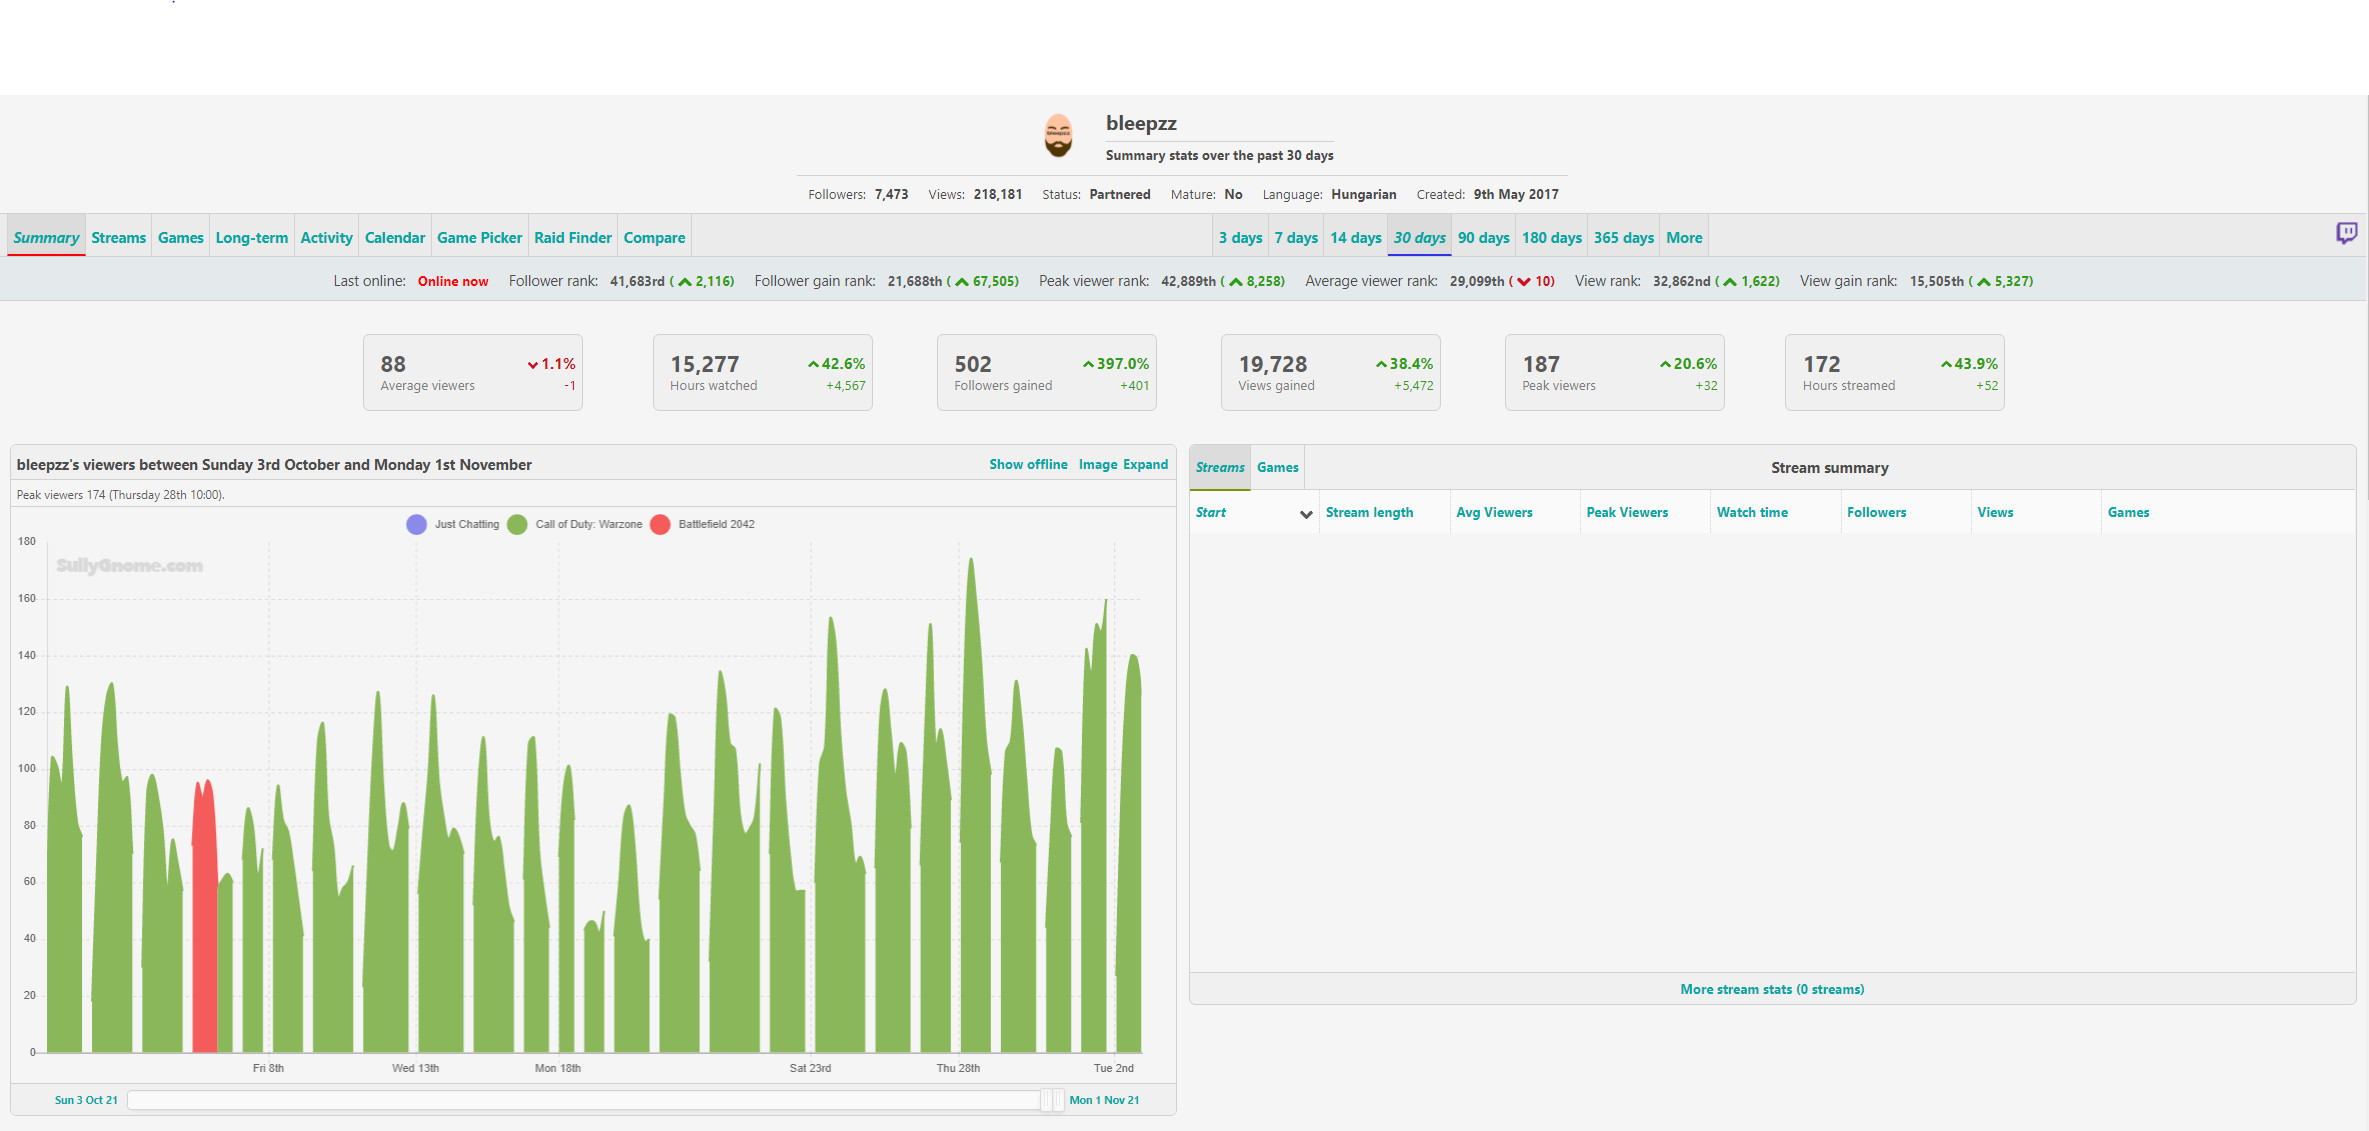
Task: Switch to the Streams tab in navigation
Action: 118,238
